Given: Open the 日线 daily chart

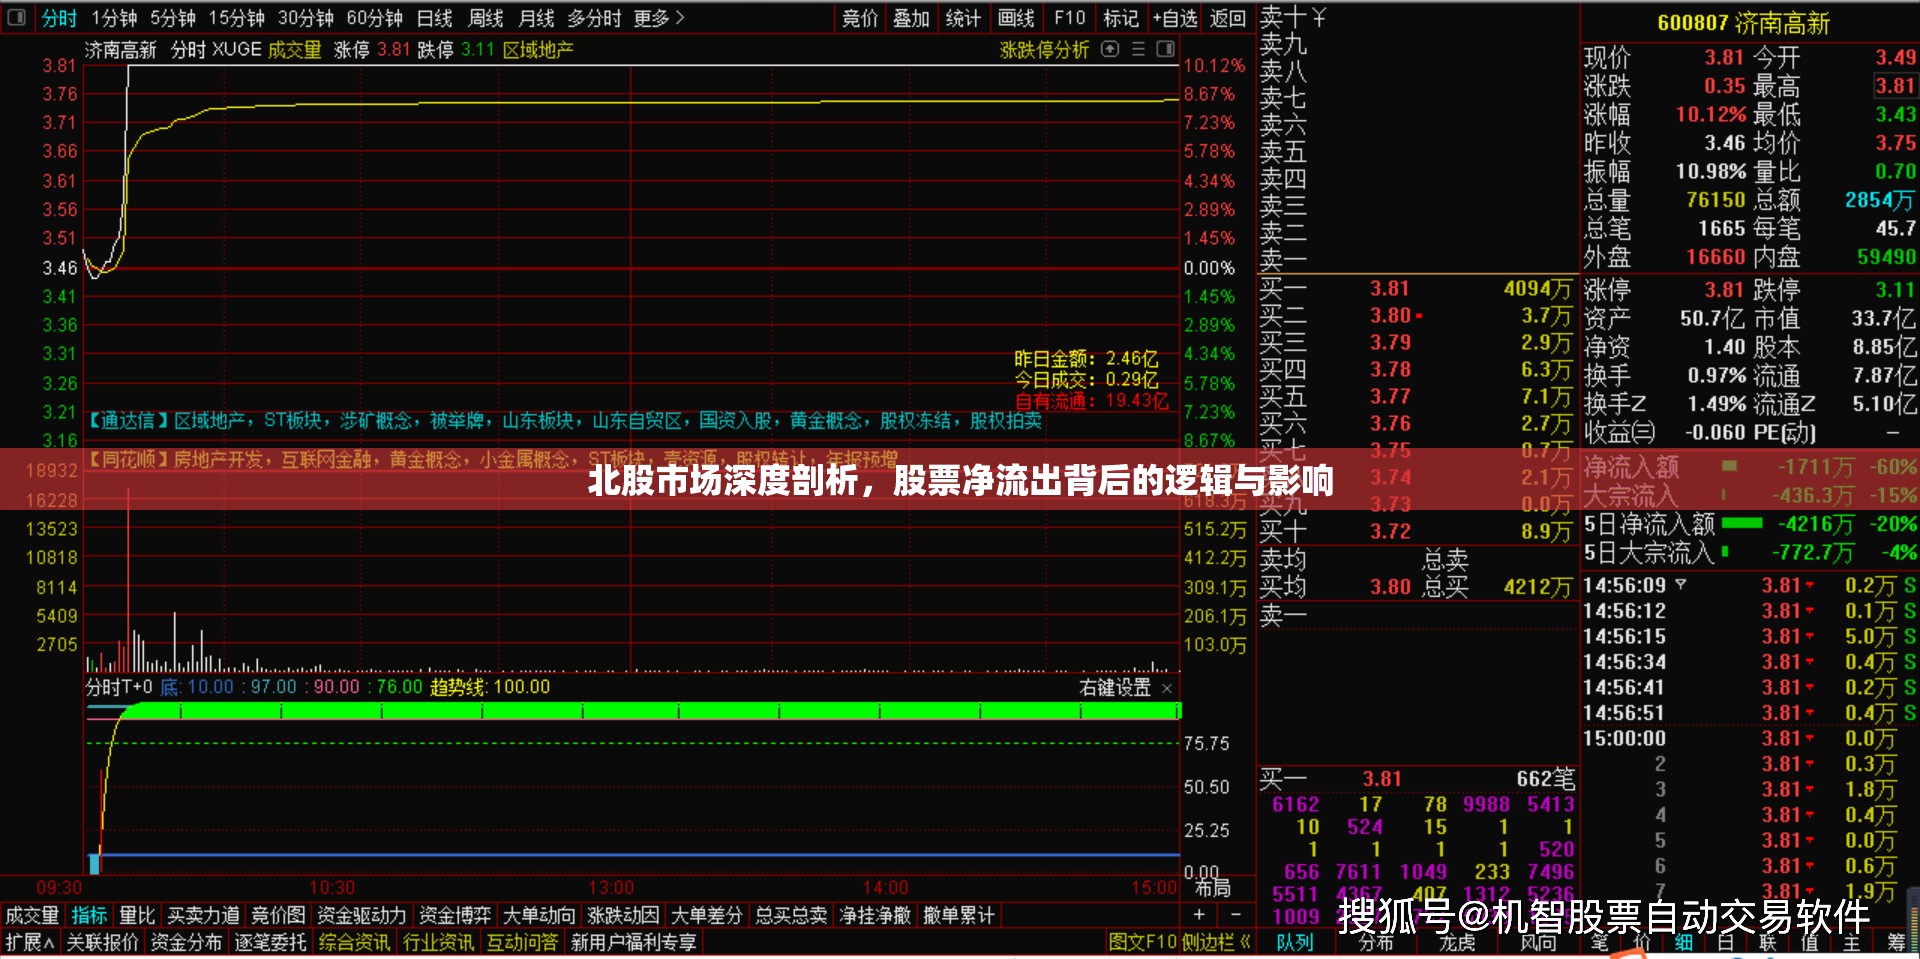Looking at the screenshot, I should [x=434, y=18].
